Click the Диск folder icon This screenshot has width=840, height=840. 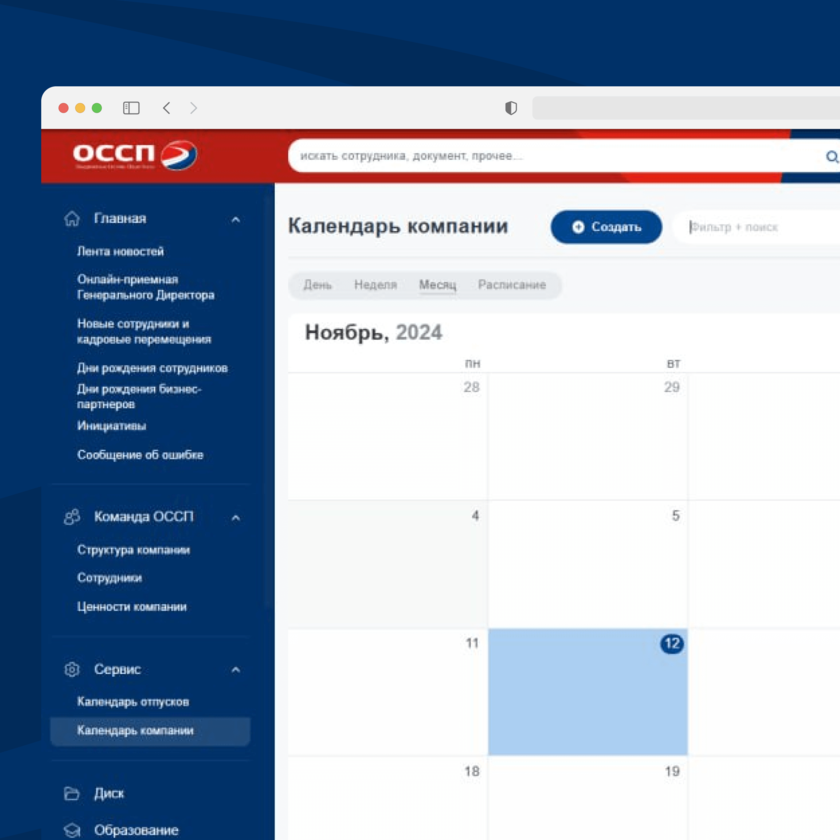(72, 793)
